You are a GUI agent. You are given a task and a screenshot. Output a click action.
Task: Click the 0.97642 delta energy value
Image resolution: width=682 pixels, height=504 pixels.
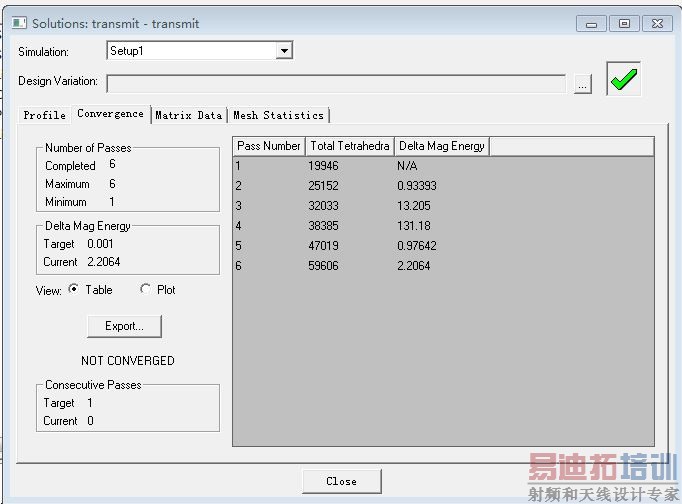416,246
